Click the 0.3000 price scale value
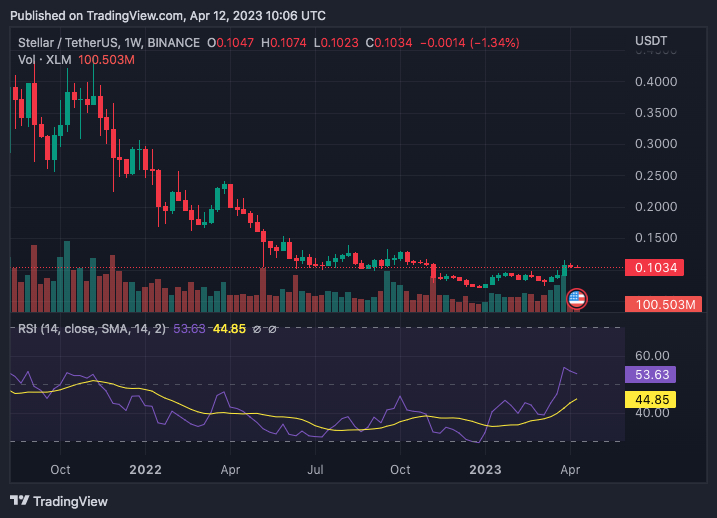The image size is (717, 518). (656, 144)
